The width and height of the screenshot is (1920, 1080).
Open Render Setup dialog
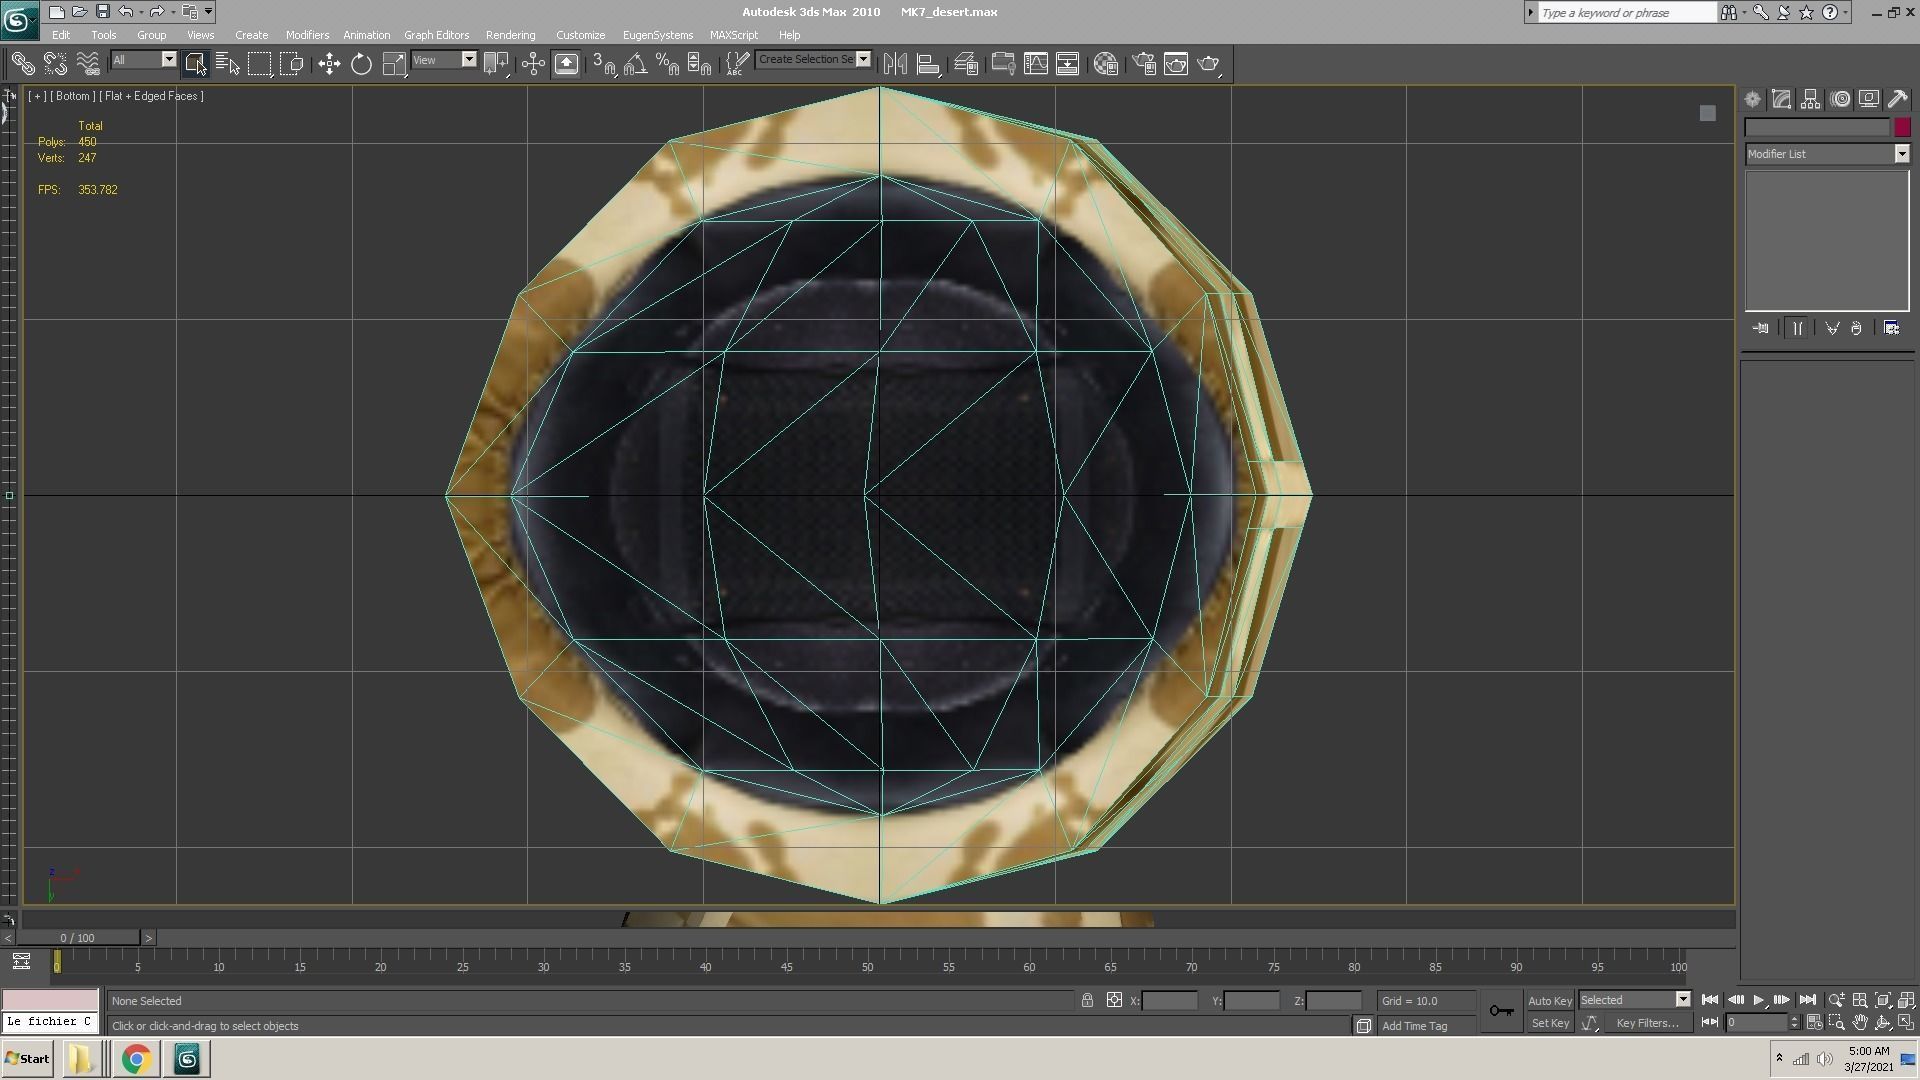tap(1144, 64)
